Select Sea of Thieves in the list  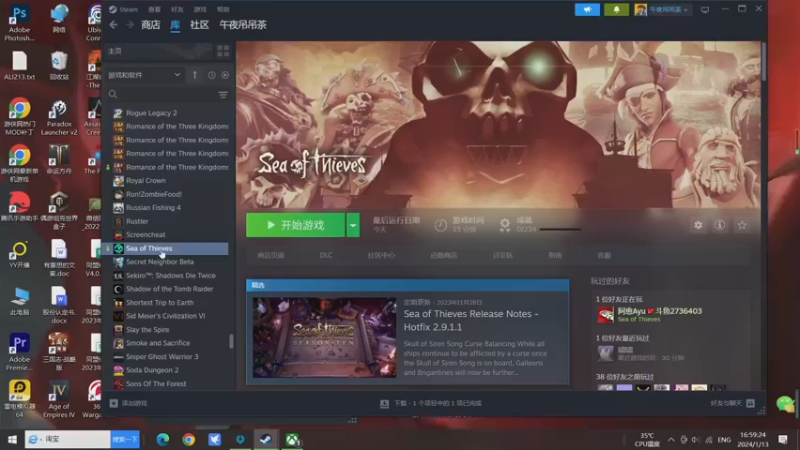tap(167, 248)
